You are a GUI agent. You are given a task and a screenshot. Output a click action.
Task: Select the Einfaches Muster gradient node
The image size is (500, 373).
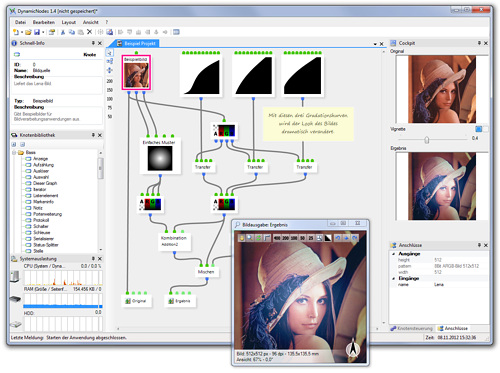[x=160, y=156]
